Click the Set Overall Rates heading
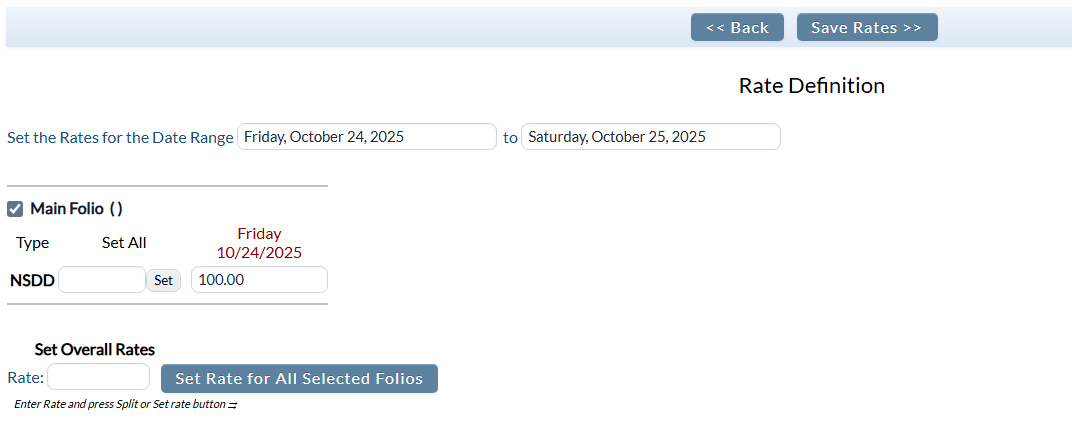Image resolution: width=1072 pixels, height=426 pixels. [x=94, y=350]
